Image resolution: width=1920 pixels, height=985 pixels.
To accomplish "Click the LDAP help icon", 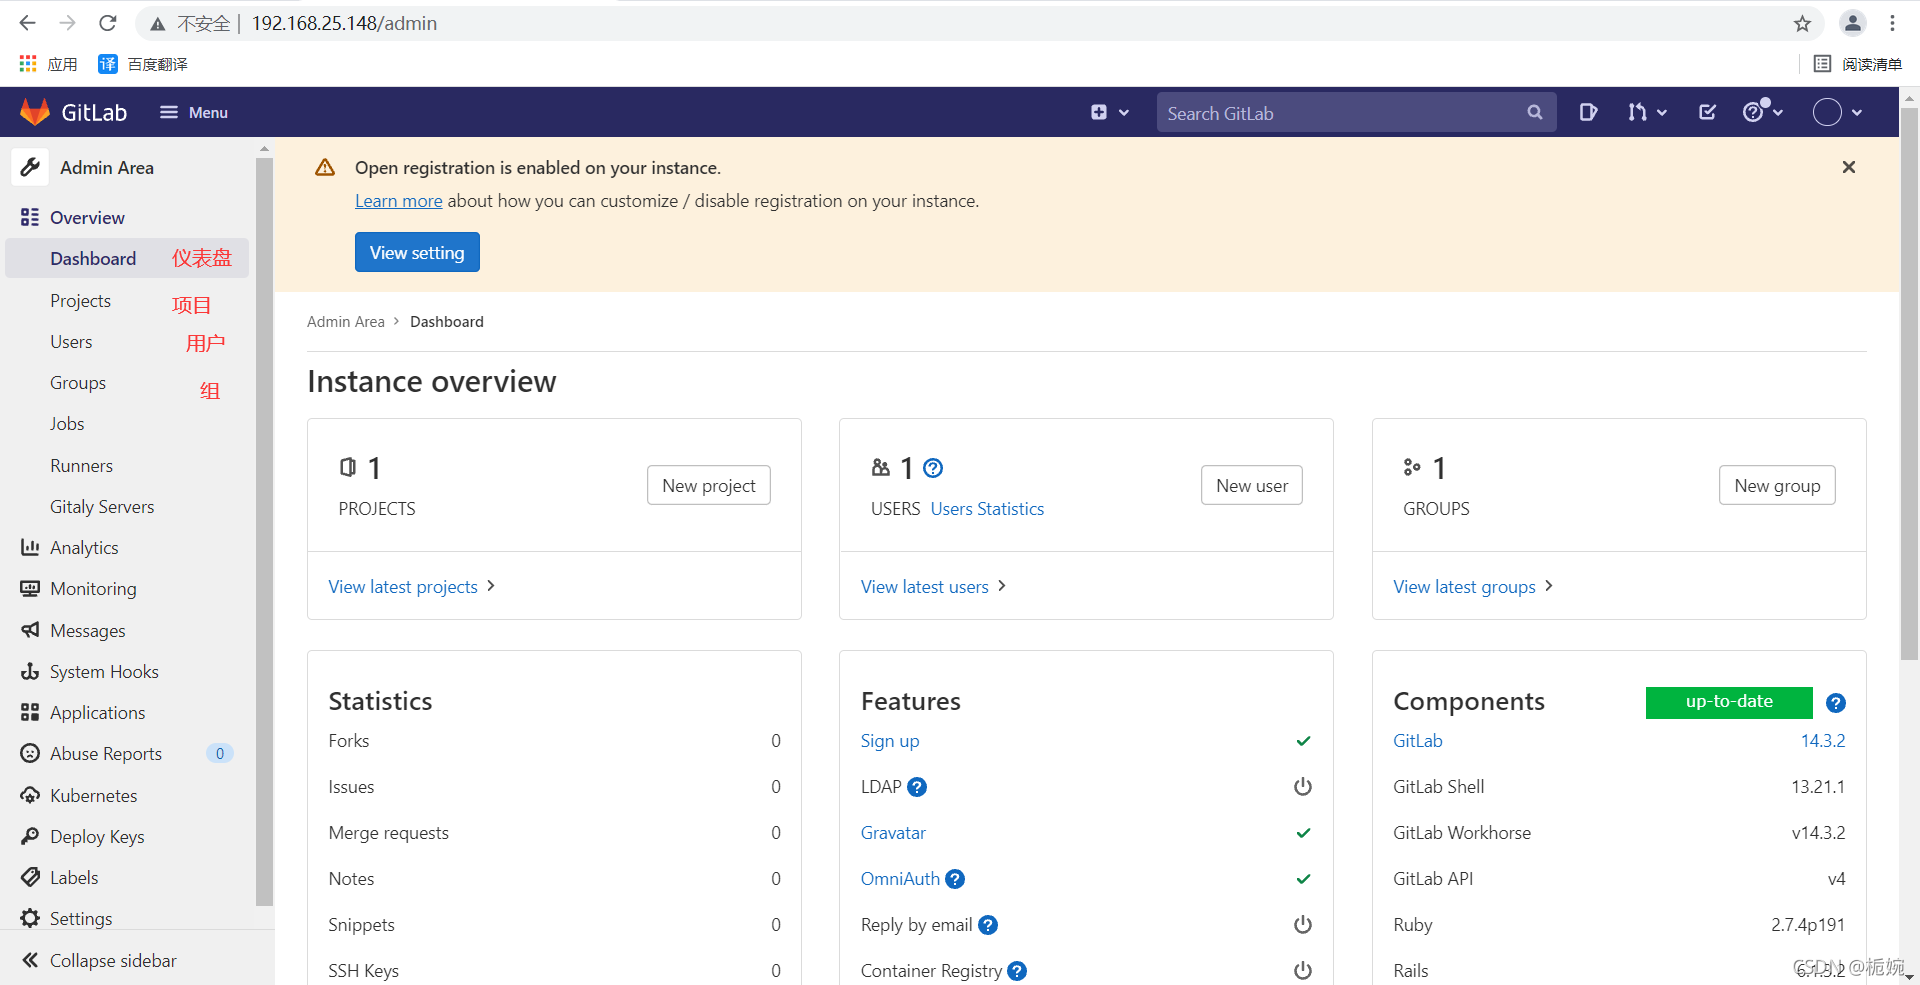I will (x=917, y=787).
